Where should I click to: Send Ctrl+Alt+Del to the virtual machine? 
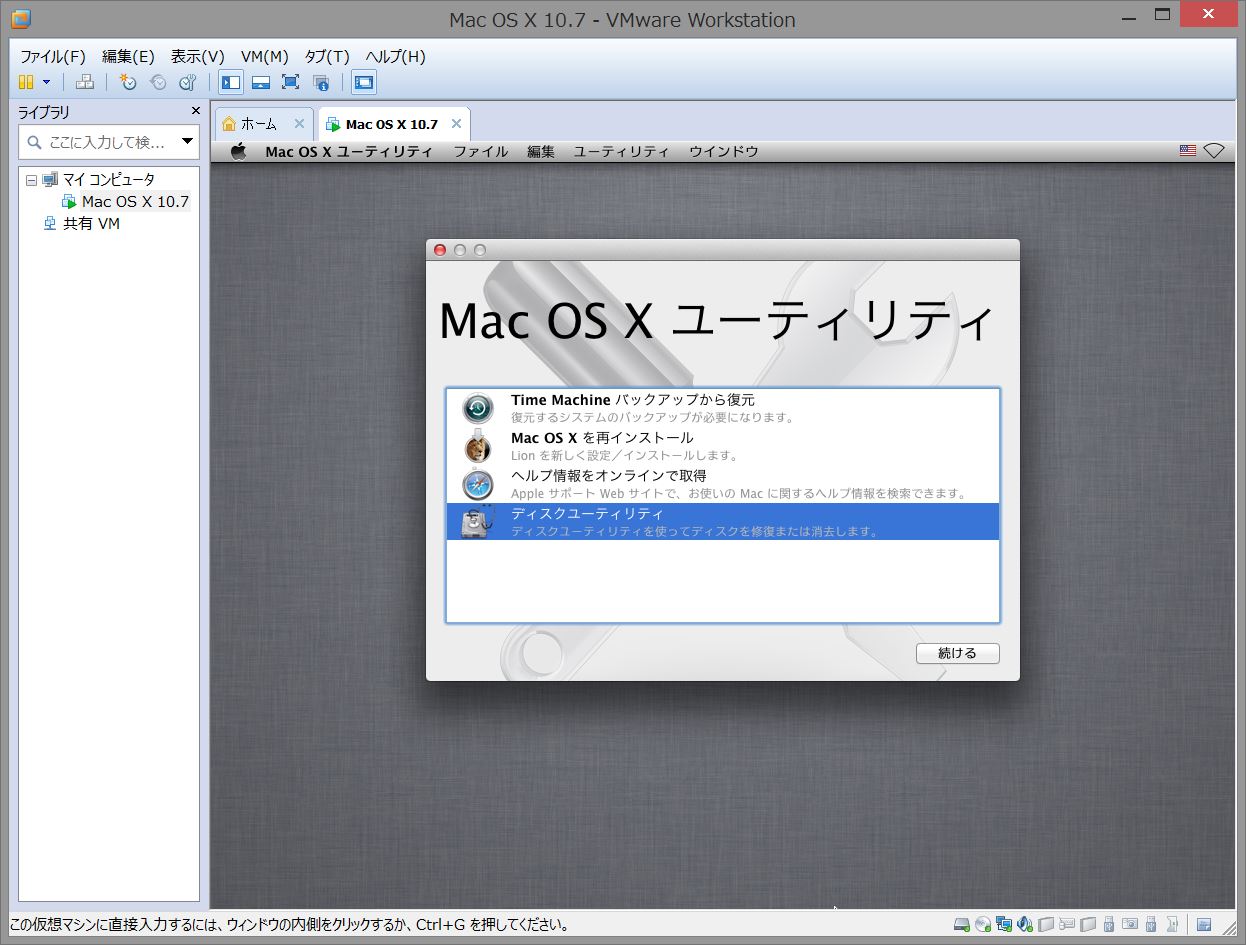tap(85, 82)
